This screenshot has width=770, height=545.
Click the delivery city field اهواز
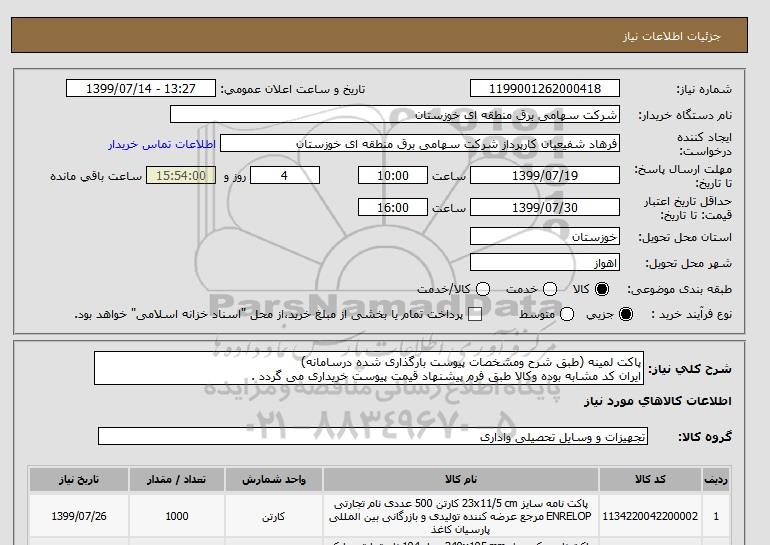(545, 263)
